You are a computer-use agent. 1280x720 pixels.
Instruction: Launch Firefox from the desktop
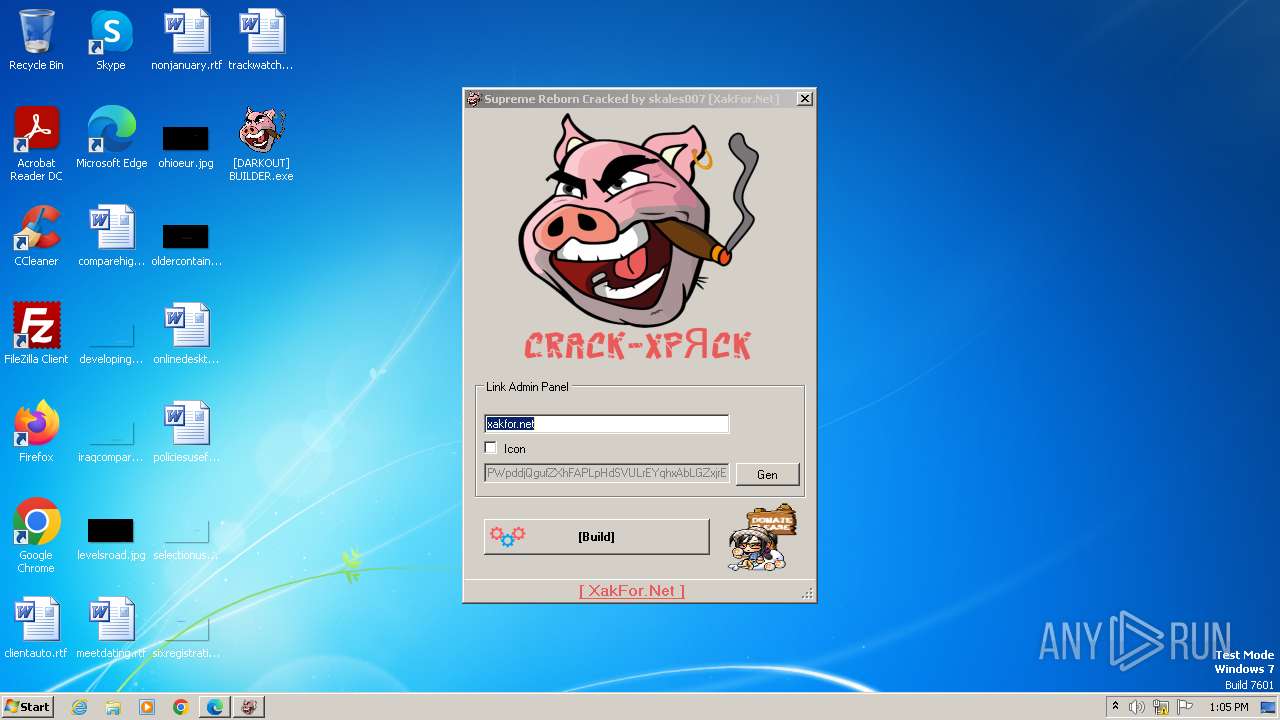(x=36, y=432)
